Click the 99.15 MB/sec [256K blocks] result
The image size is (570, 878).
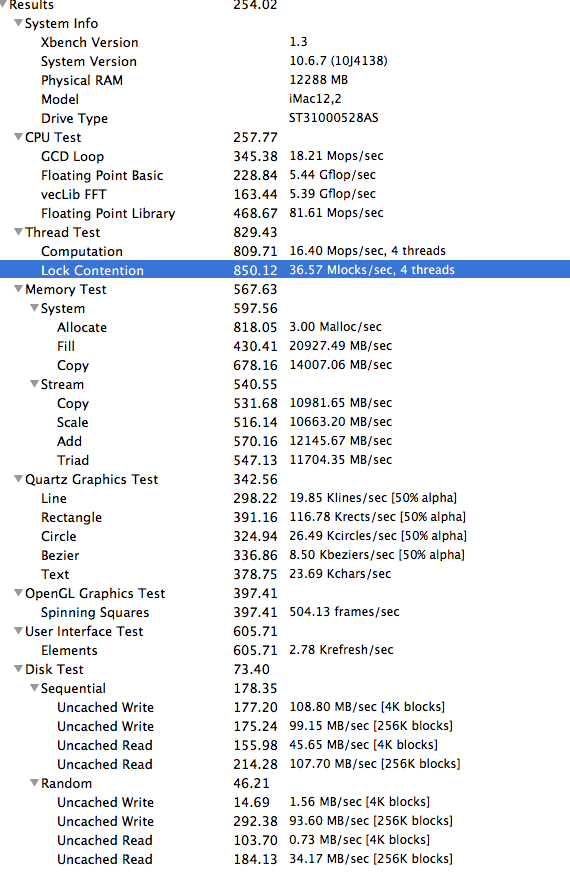[371, 726]
